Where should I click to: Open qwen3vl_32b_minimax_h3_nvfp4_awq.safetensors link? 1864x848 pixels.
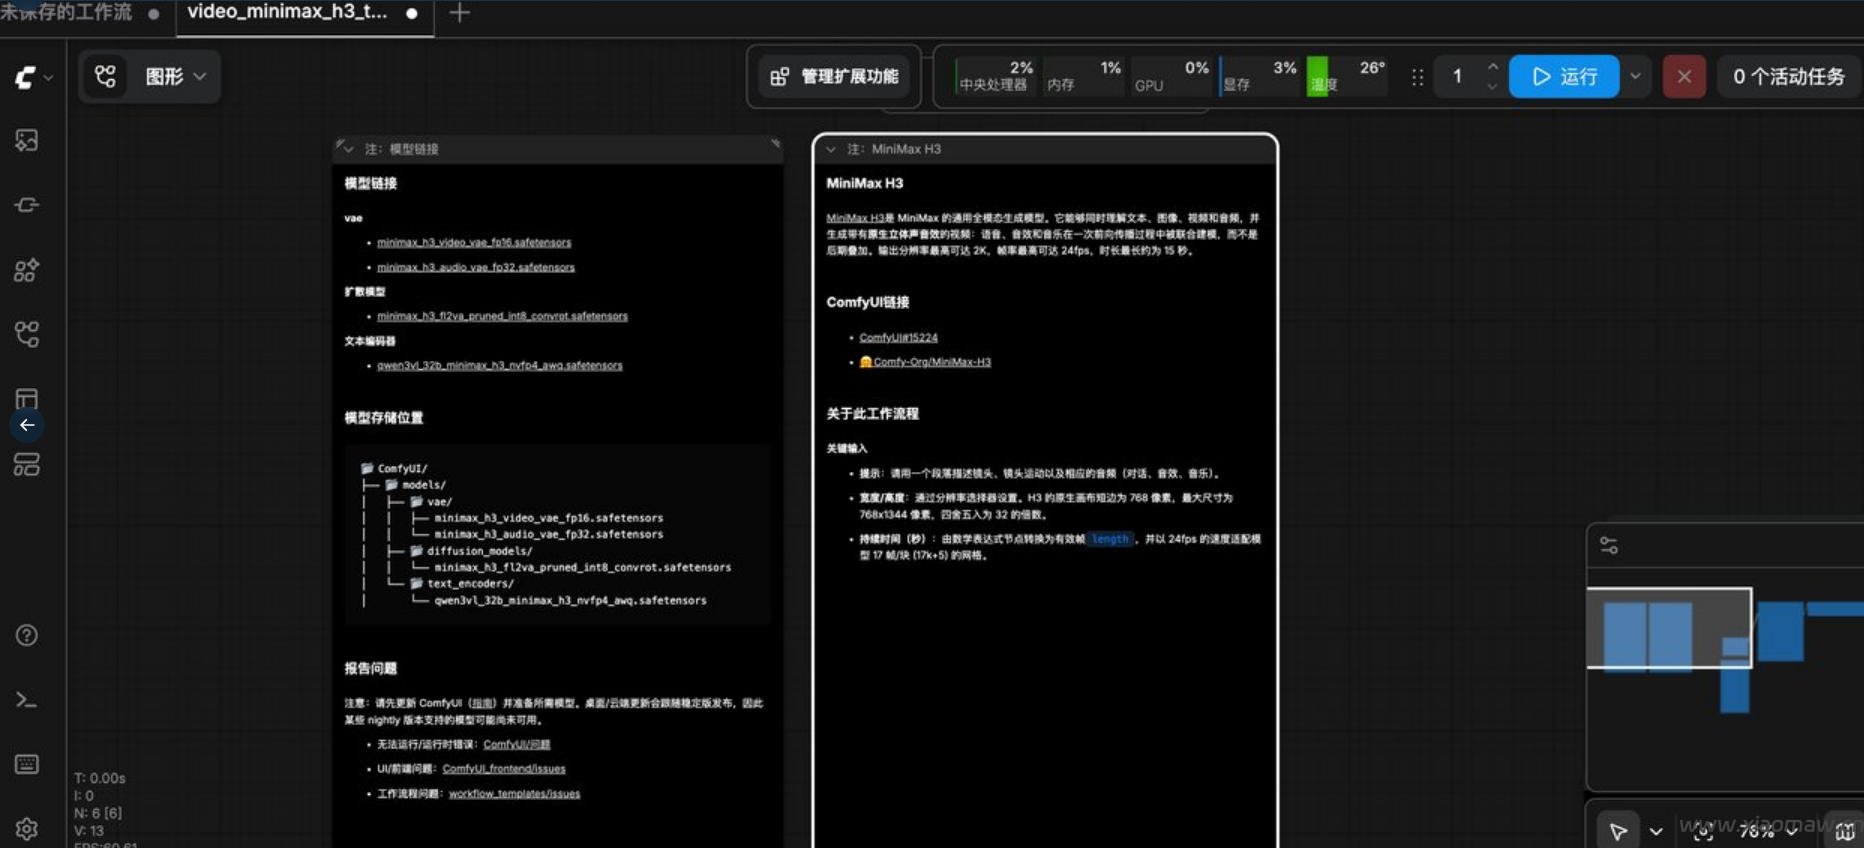click(x=500, y=365)
